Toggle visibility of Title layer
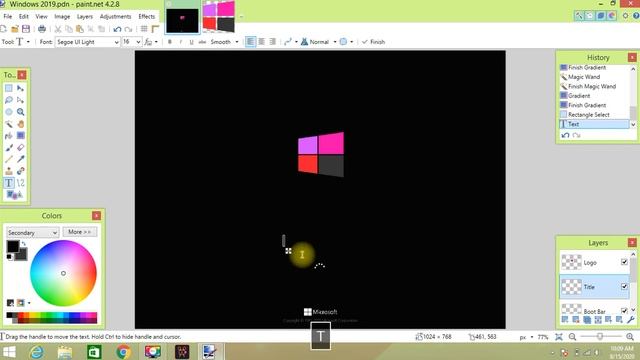640x360 pixels. click(x=624, y=287)
